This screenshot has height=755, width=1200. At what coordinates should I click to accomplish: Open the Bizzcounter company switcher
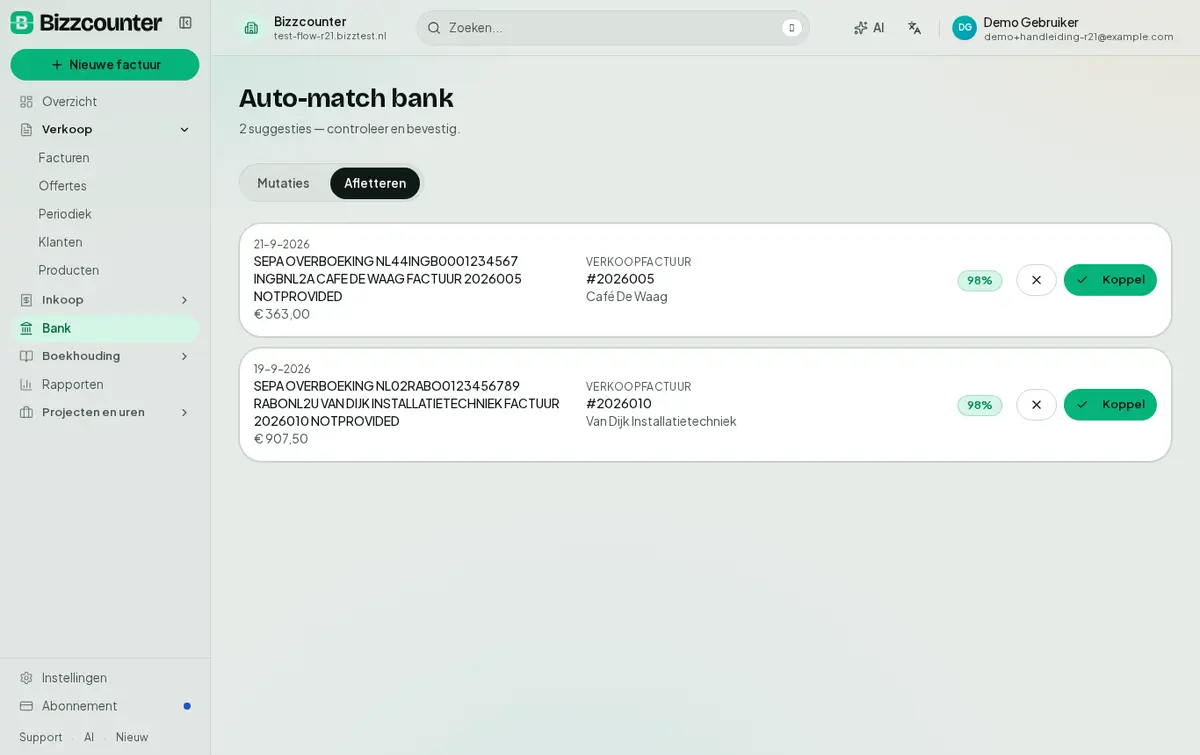pos(315,28)
